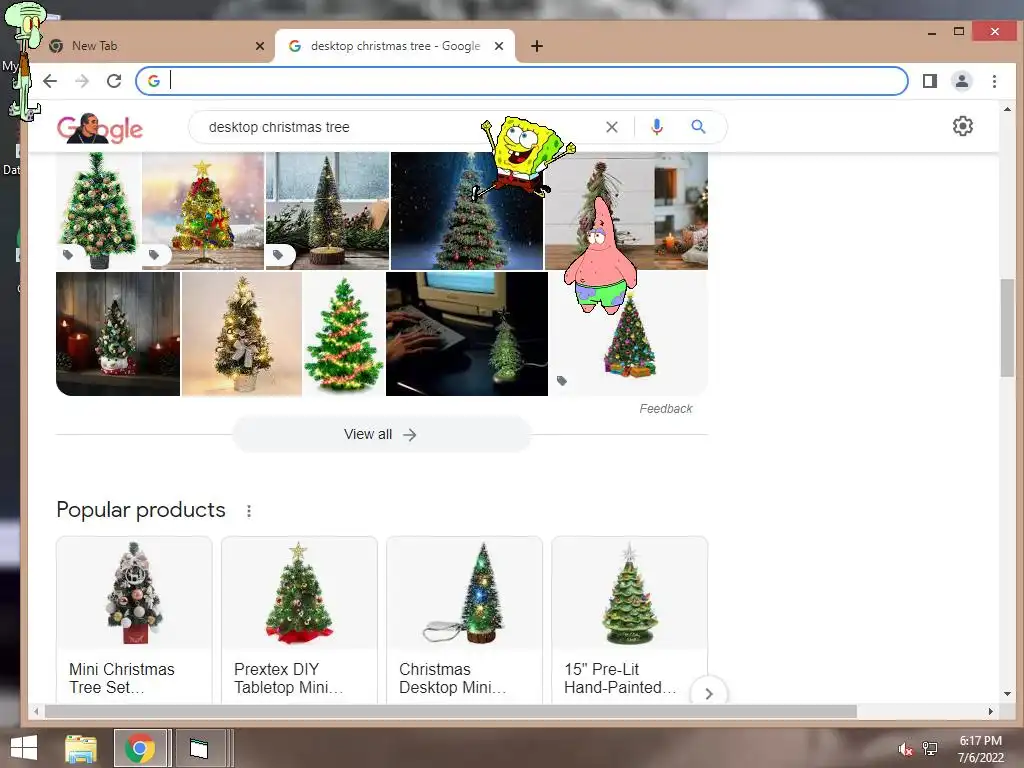Click the page scroll down arrow
This screenshot has width=1024, height=768.
pyautogui.click(x=1007, y=694)
